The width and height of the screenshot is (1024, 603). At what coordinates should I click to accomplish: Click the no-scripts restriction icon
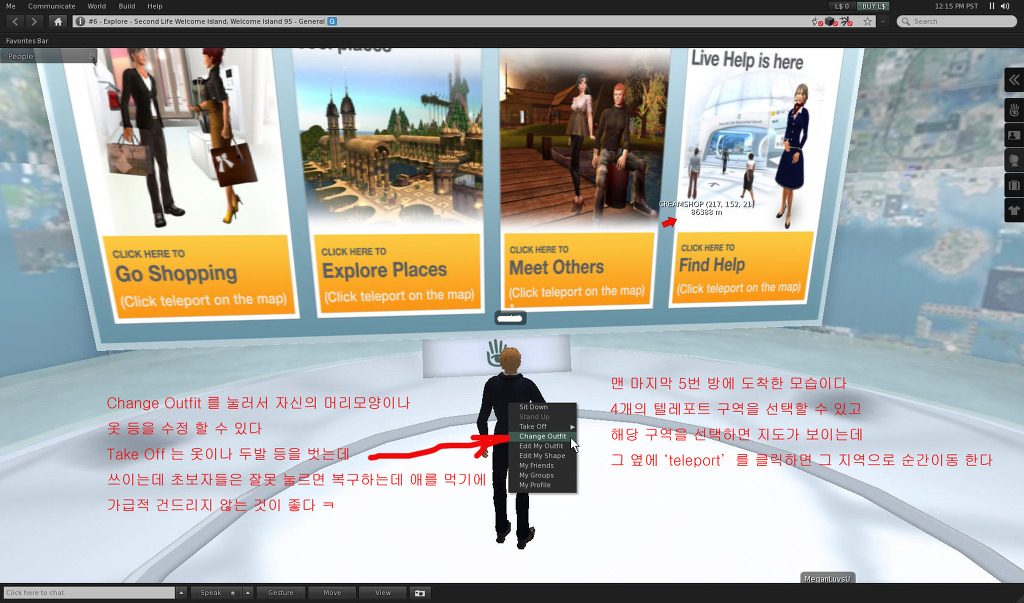pyautogui.click(x=846, y=22)
